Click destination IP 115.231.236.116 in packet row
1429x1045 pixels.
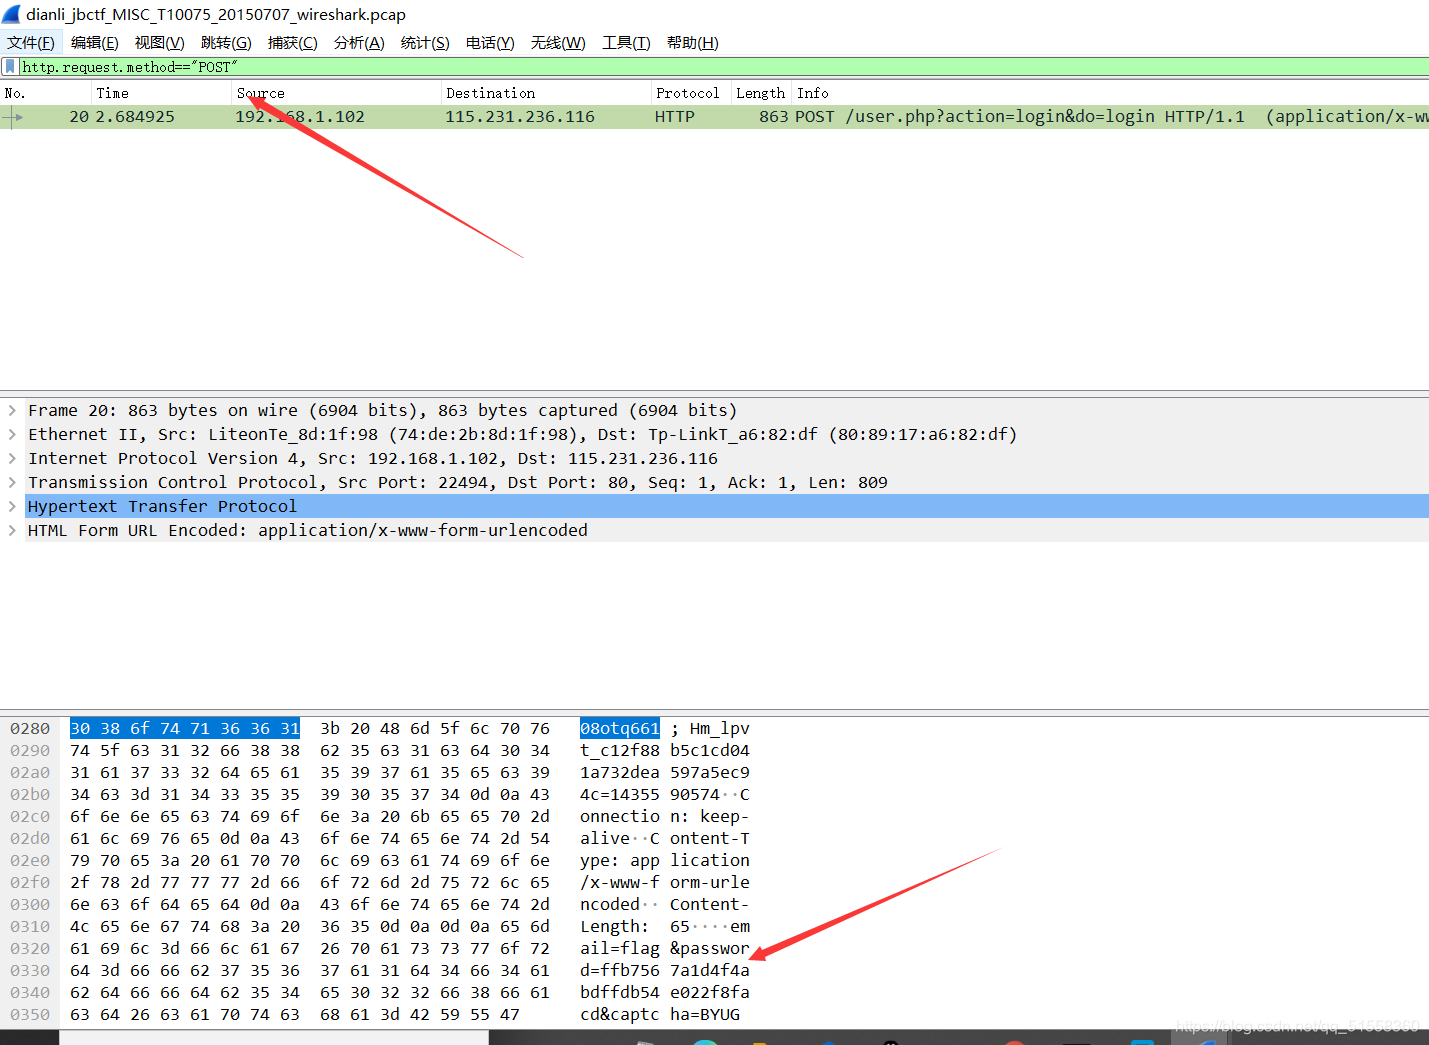pyautogui.click(x=520, y=117)
